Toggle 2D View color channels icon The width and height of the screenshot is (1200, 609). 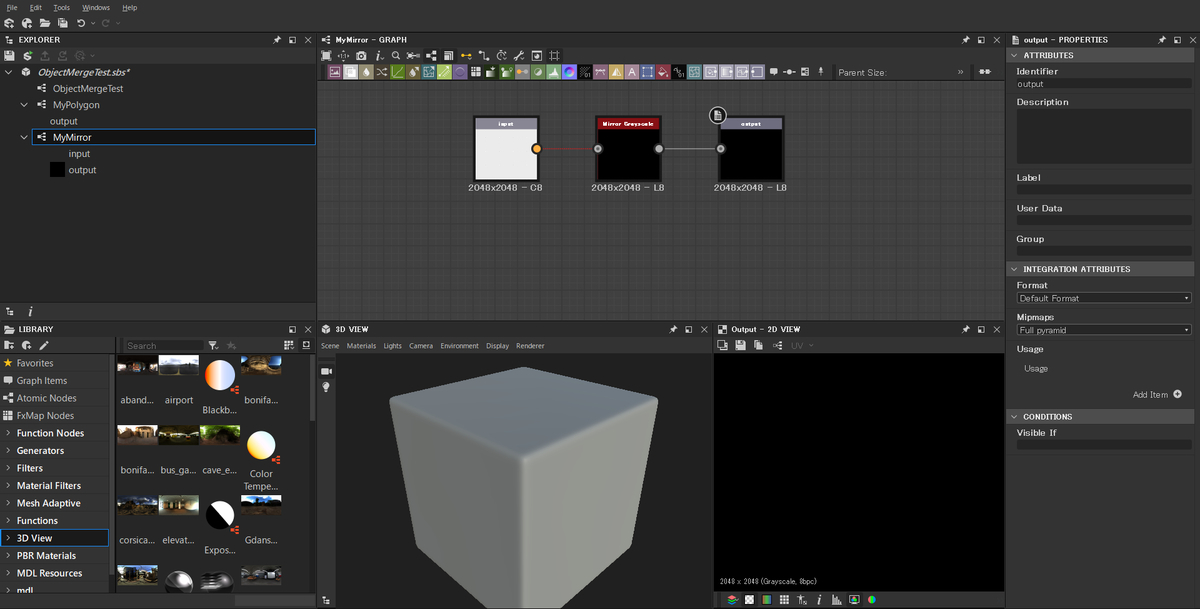pos(767,599)
